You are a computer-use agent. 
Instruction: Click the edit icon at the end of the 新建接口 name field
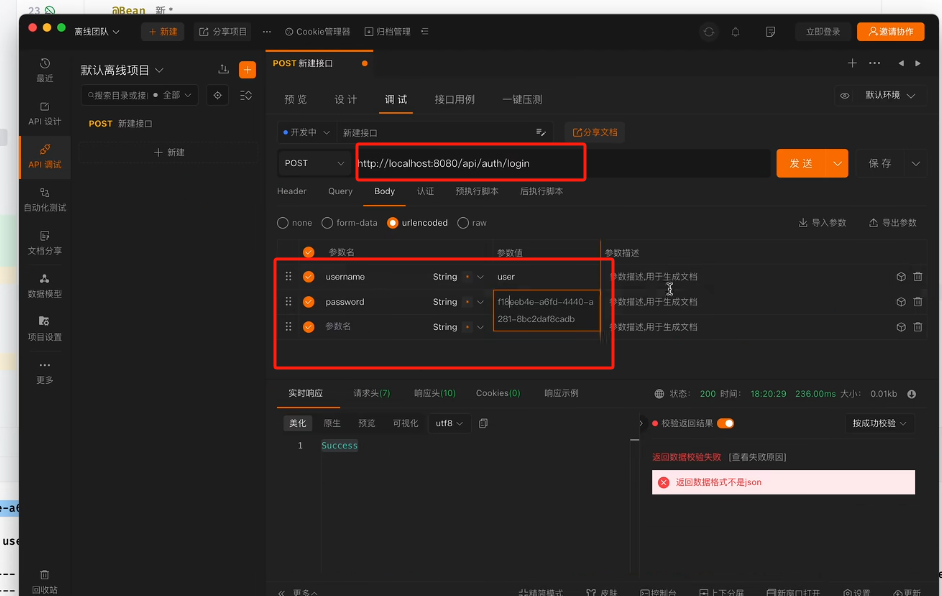[541, 132]
